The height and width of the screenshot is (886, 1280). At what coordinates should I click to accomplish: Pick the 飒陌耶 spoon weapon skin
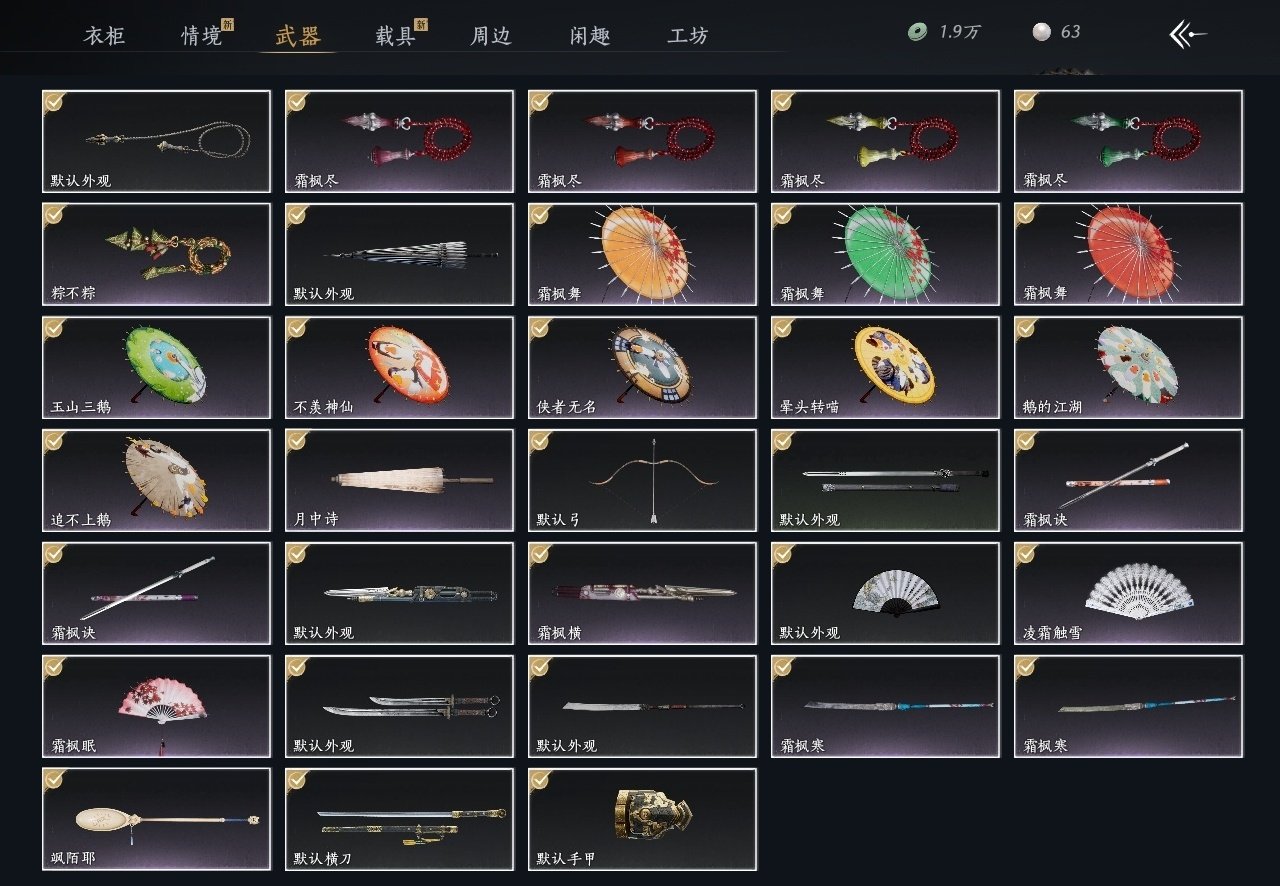pos(156,819)
